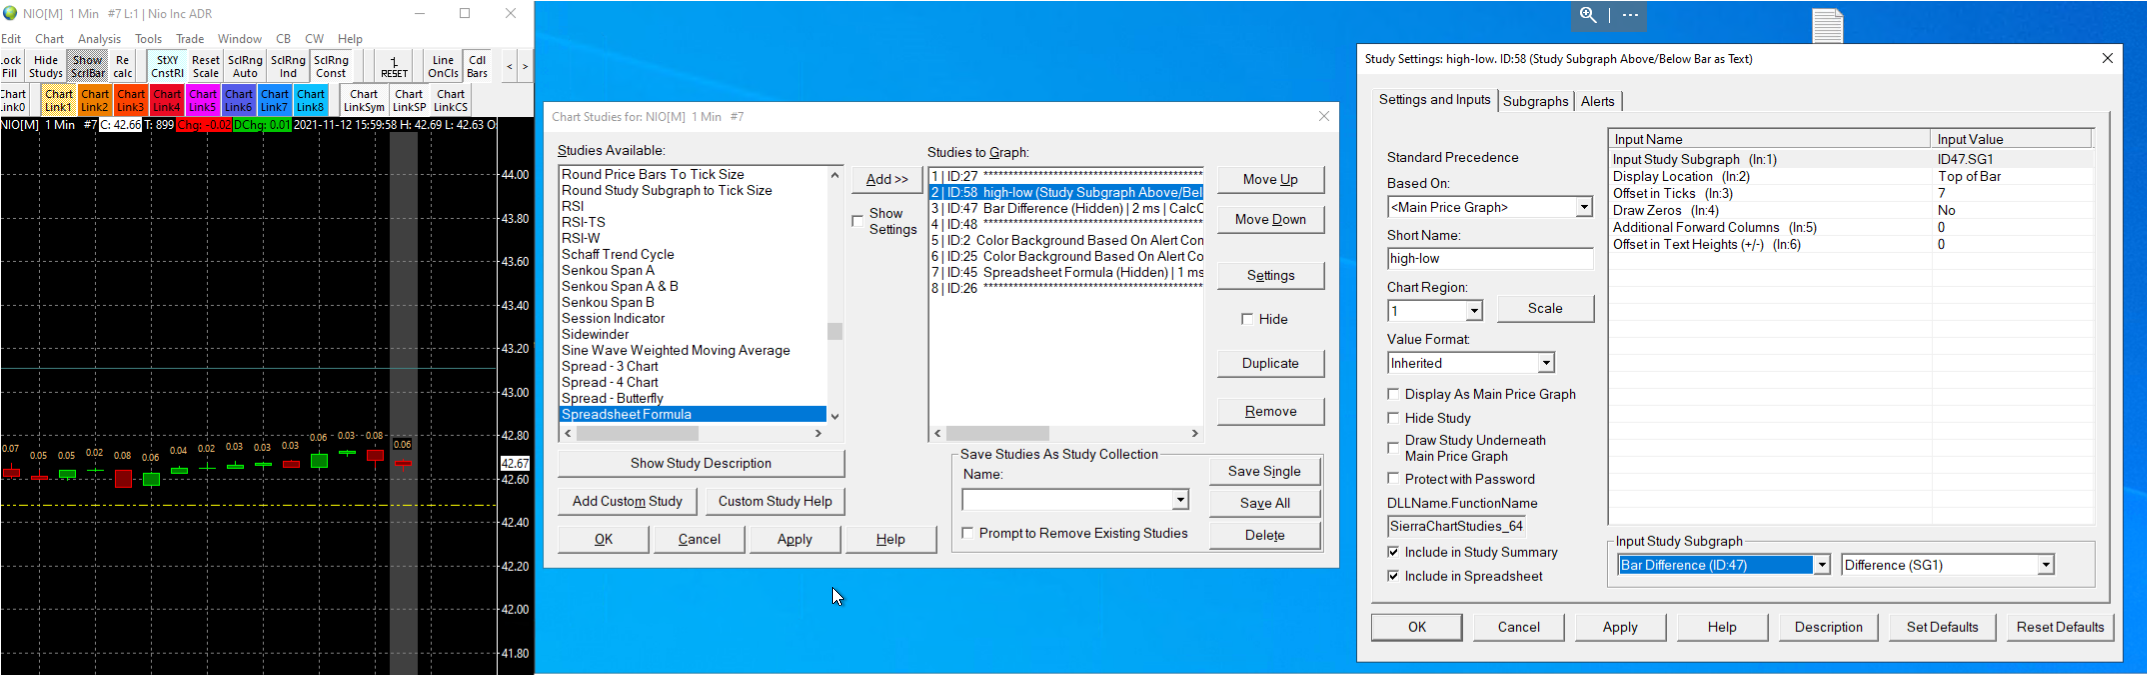Click the RESET toolbar icon

(x=394, y=67)
